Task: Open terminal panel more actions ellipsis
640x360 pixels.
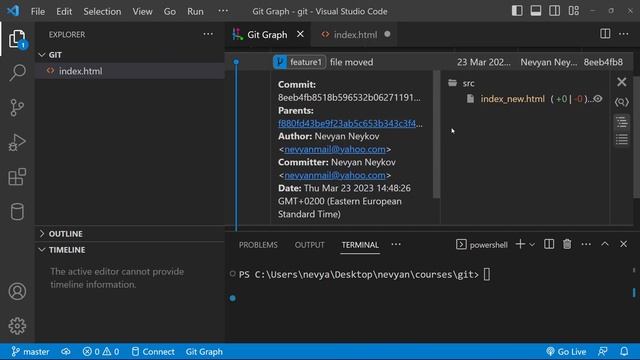Action: (586, 244)
